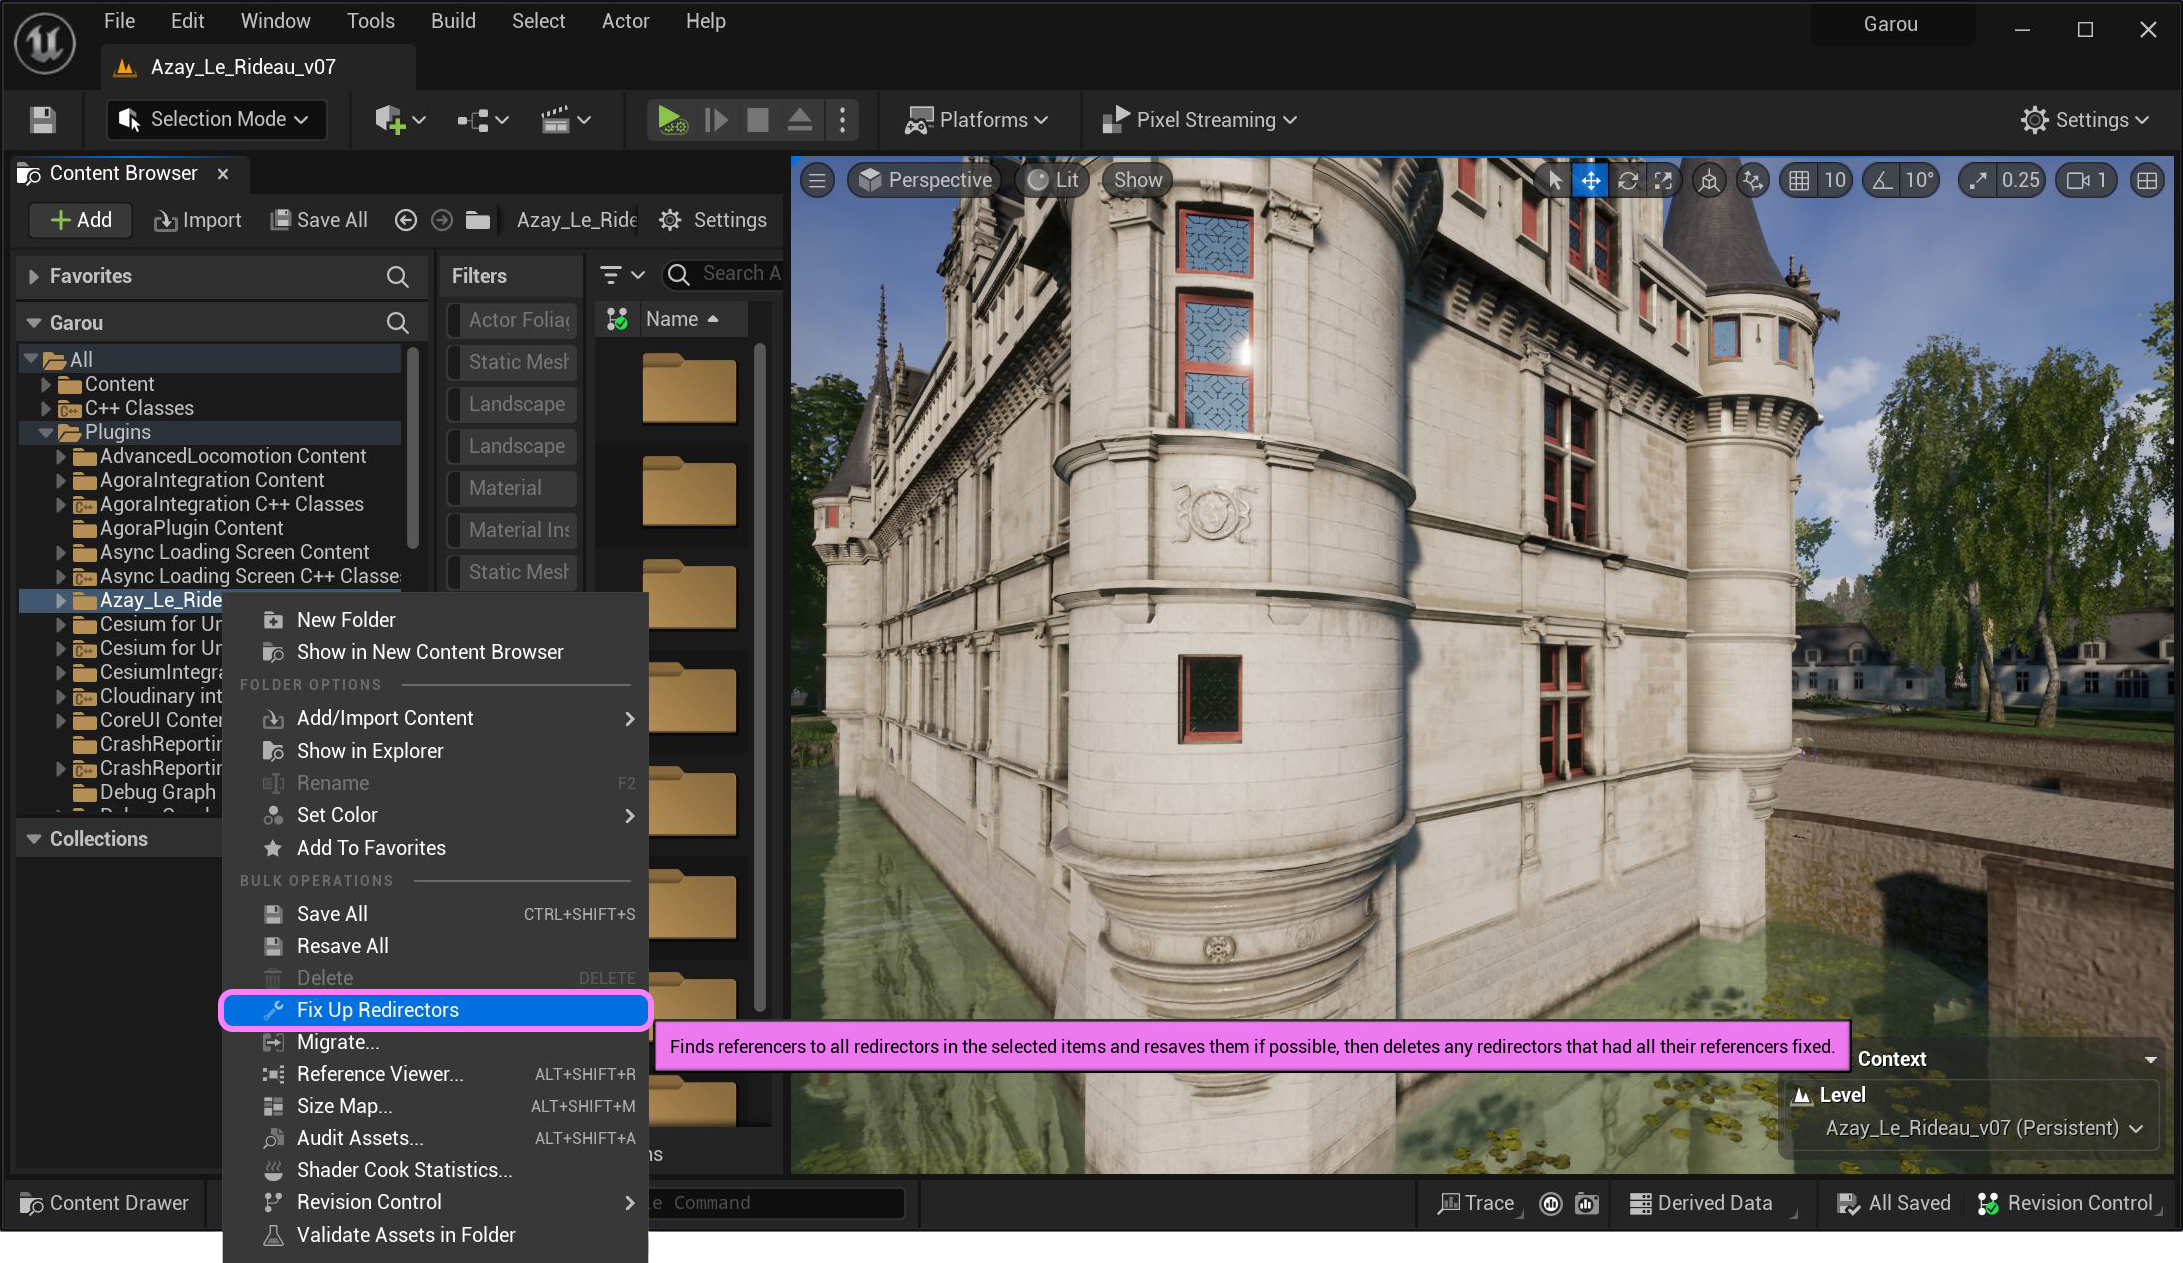This screenshot has height=1263, width=2183.
Task: Open the quick add content icon
Action: click(x=390, y=120)
